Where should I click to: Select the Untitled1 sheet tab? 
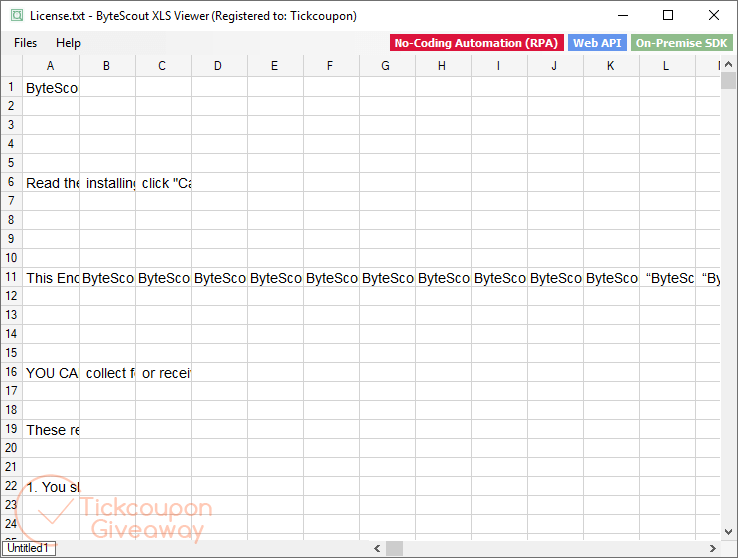point(28,548)
